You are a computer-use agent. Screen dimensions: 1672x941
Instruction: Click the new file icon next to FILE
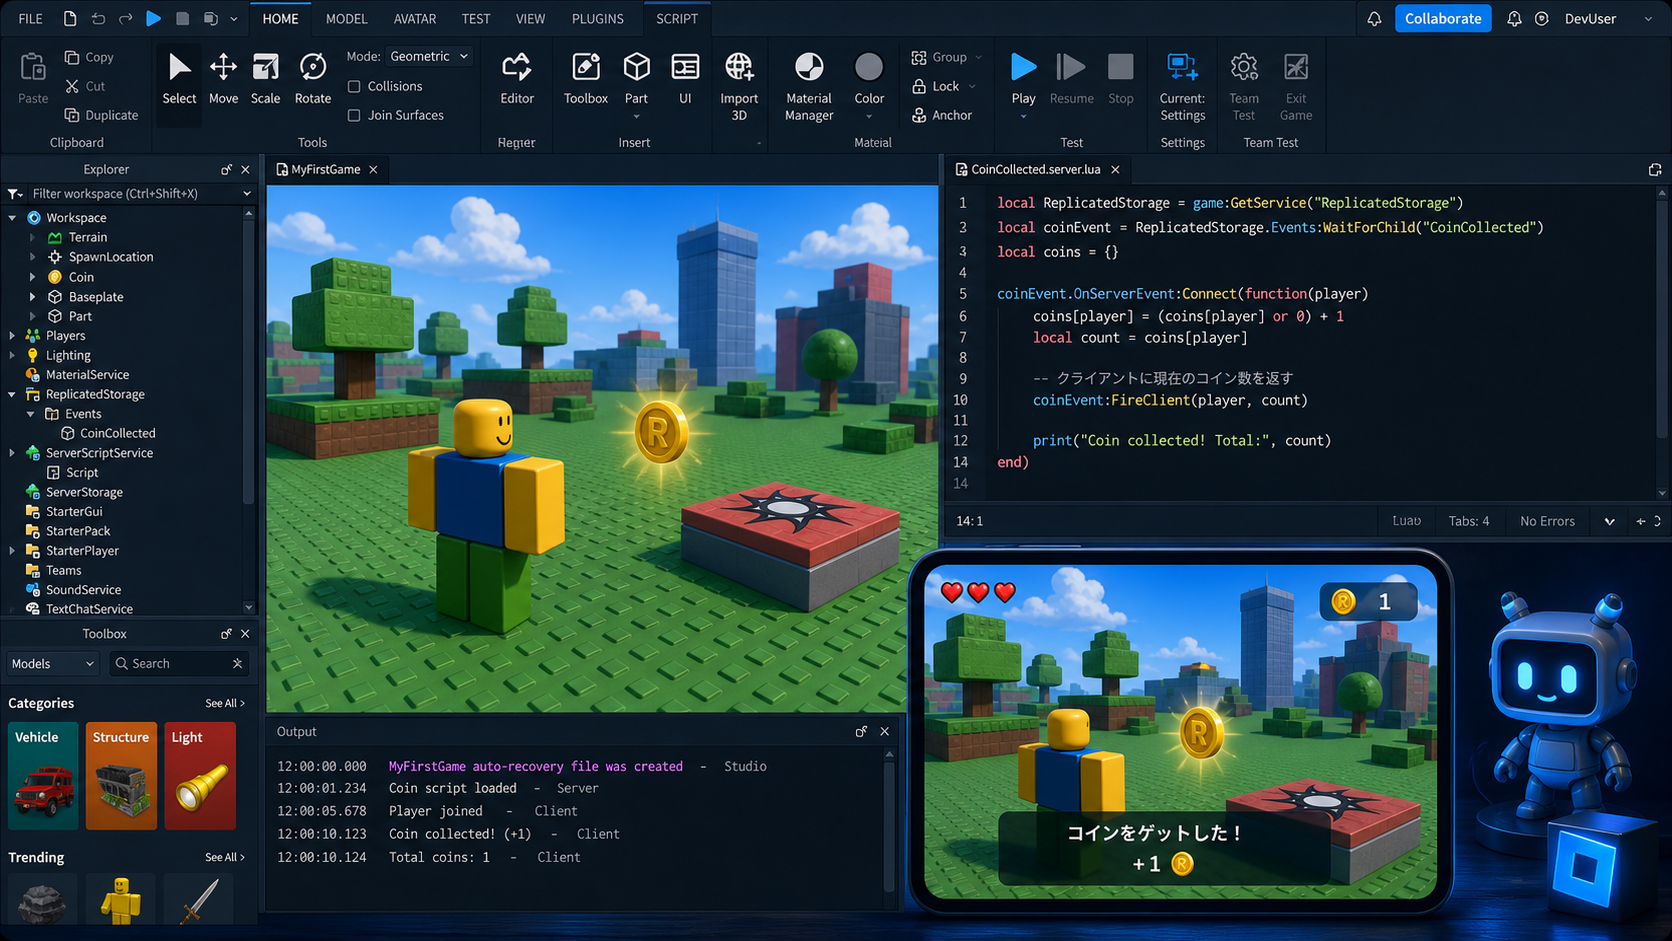tap(69, 18)
